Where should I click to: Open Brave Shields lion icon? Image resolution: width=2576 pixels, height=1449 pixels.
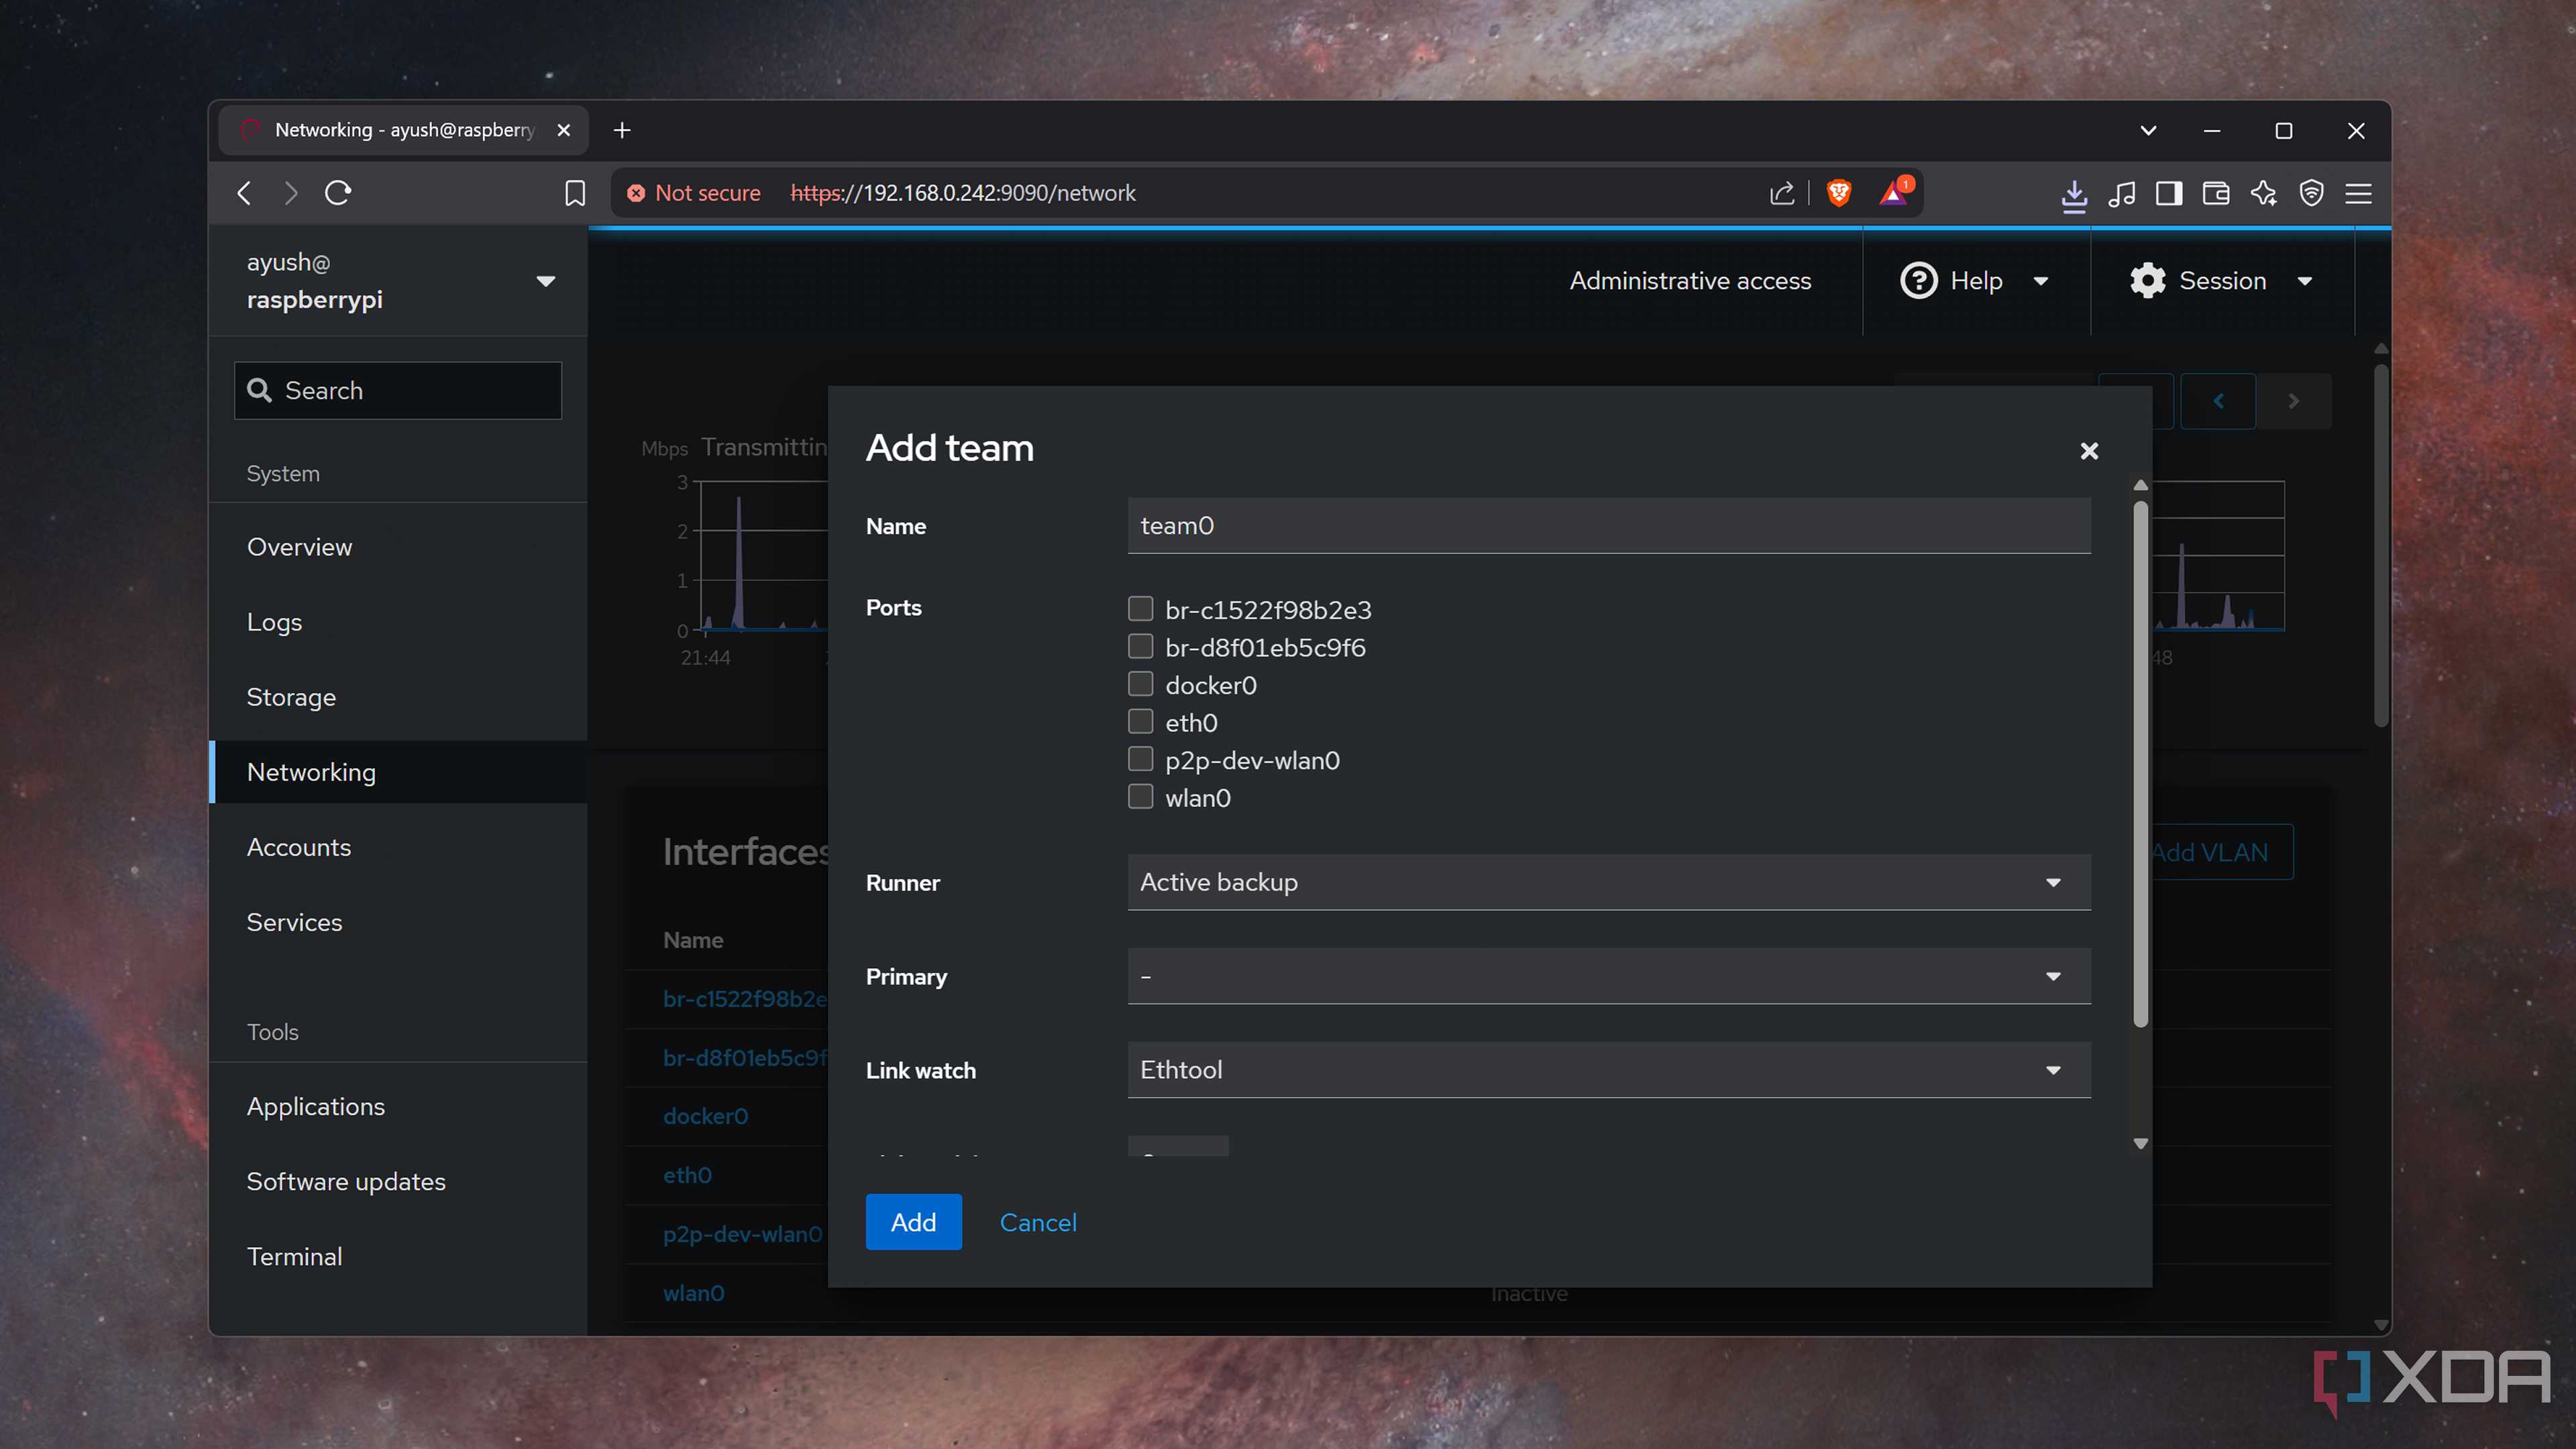tap(1838, 193)
